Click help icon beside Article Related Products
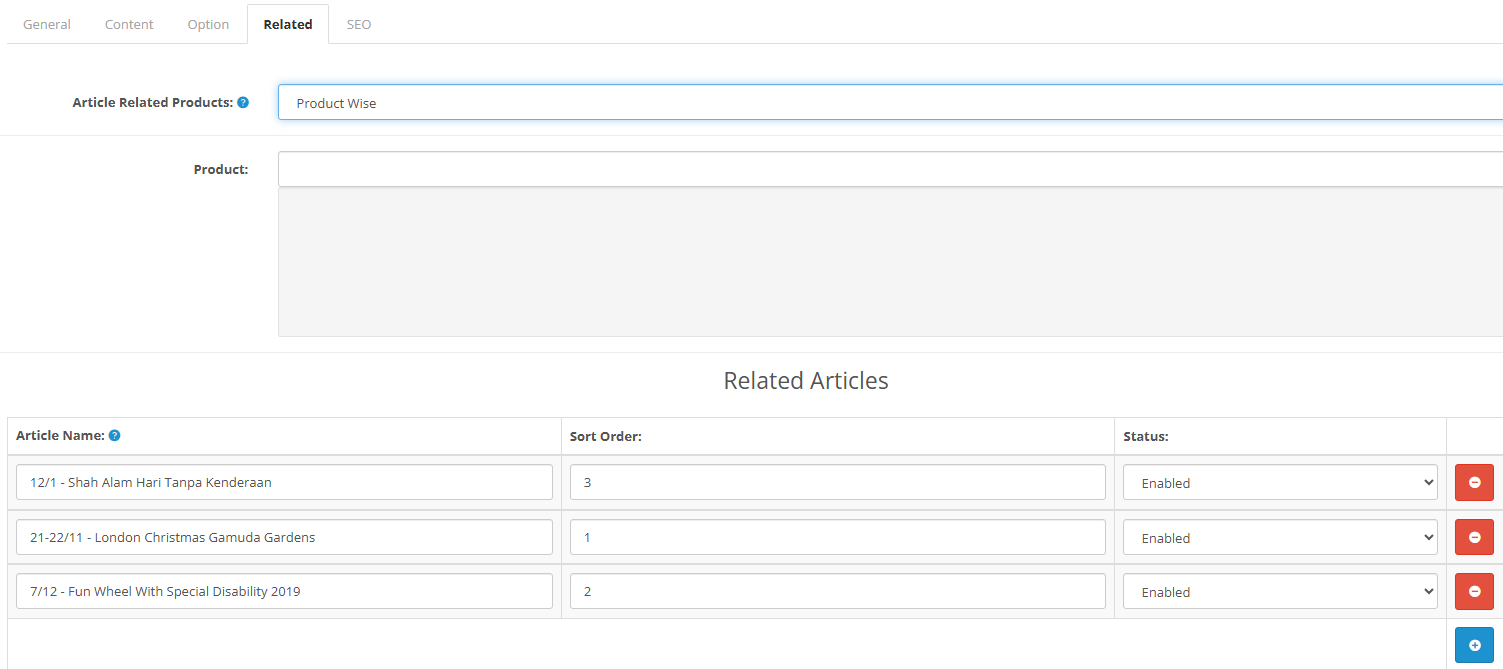The width and height of the screenshot is (1503, 669). click(243, 103)
